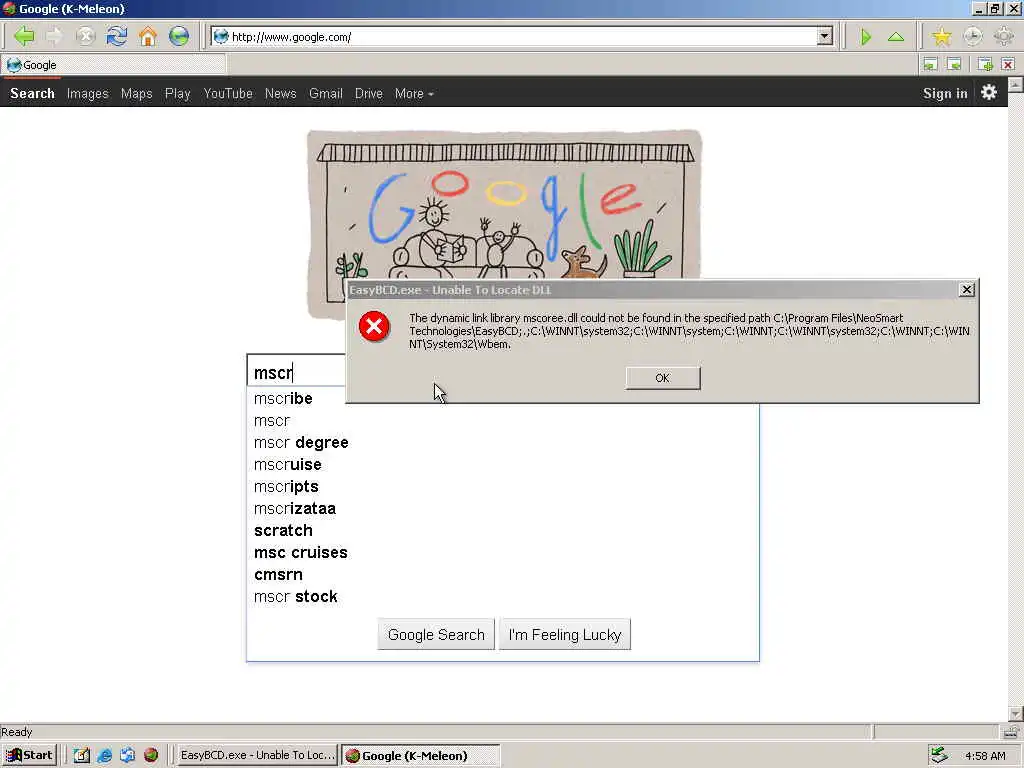Click the Google doodle image
Screen dimensions: 1024x768
click(x=504, y=205)
